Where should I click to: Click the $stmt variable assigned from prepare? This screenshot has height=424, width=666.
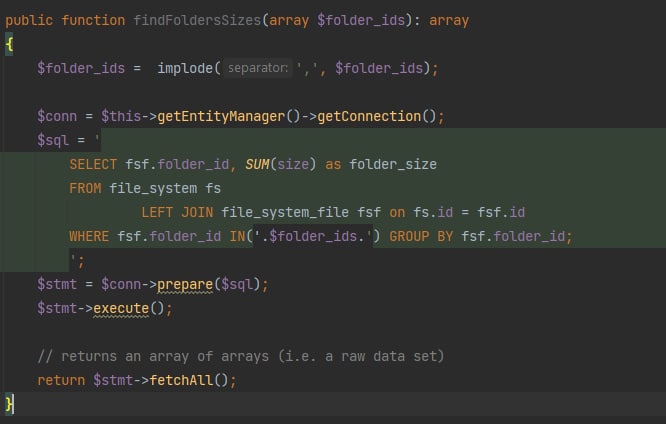point(57,284)
